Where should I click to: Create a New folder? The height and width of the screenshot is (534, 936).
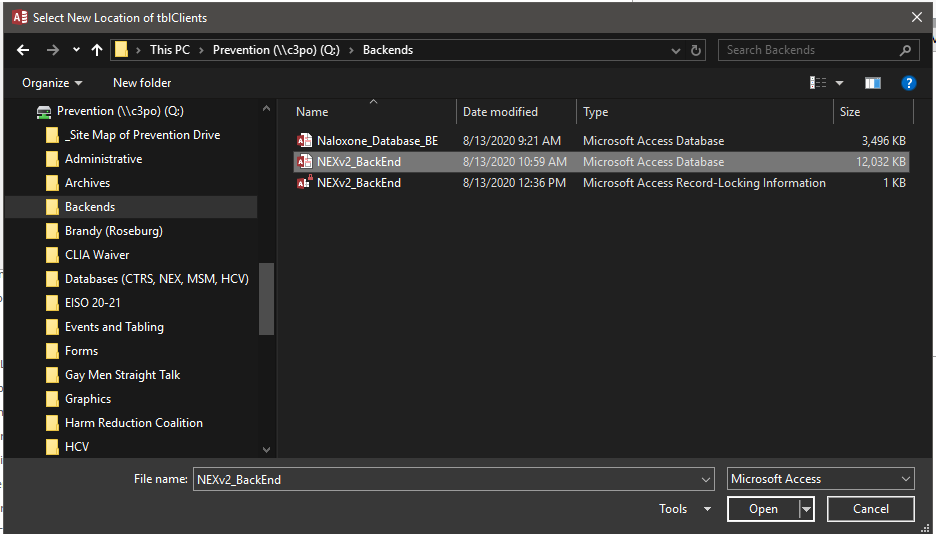click(x=142, y=83)
